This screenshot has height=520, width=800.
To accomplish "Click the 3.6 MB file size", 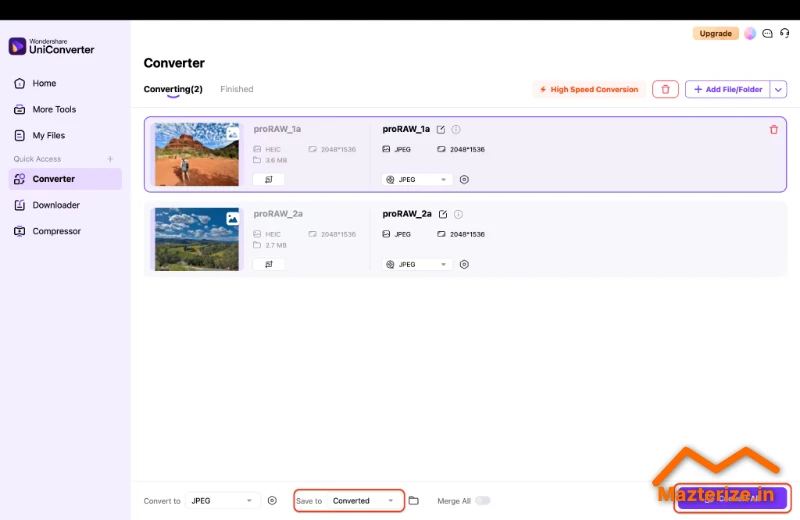I will 276,160.
